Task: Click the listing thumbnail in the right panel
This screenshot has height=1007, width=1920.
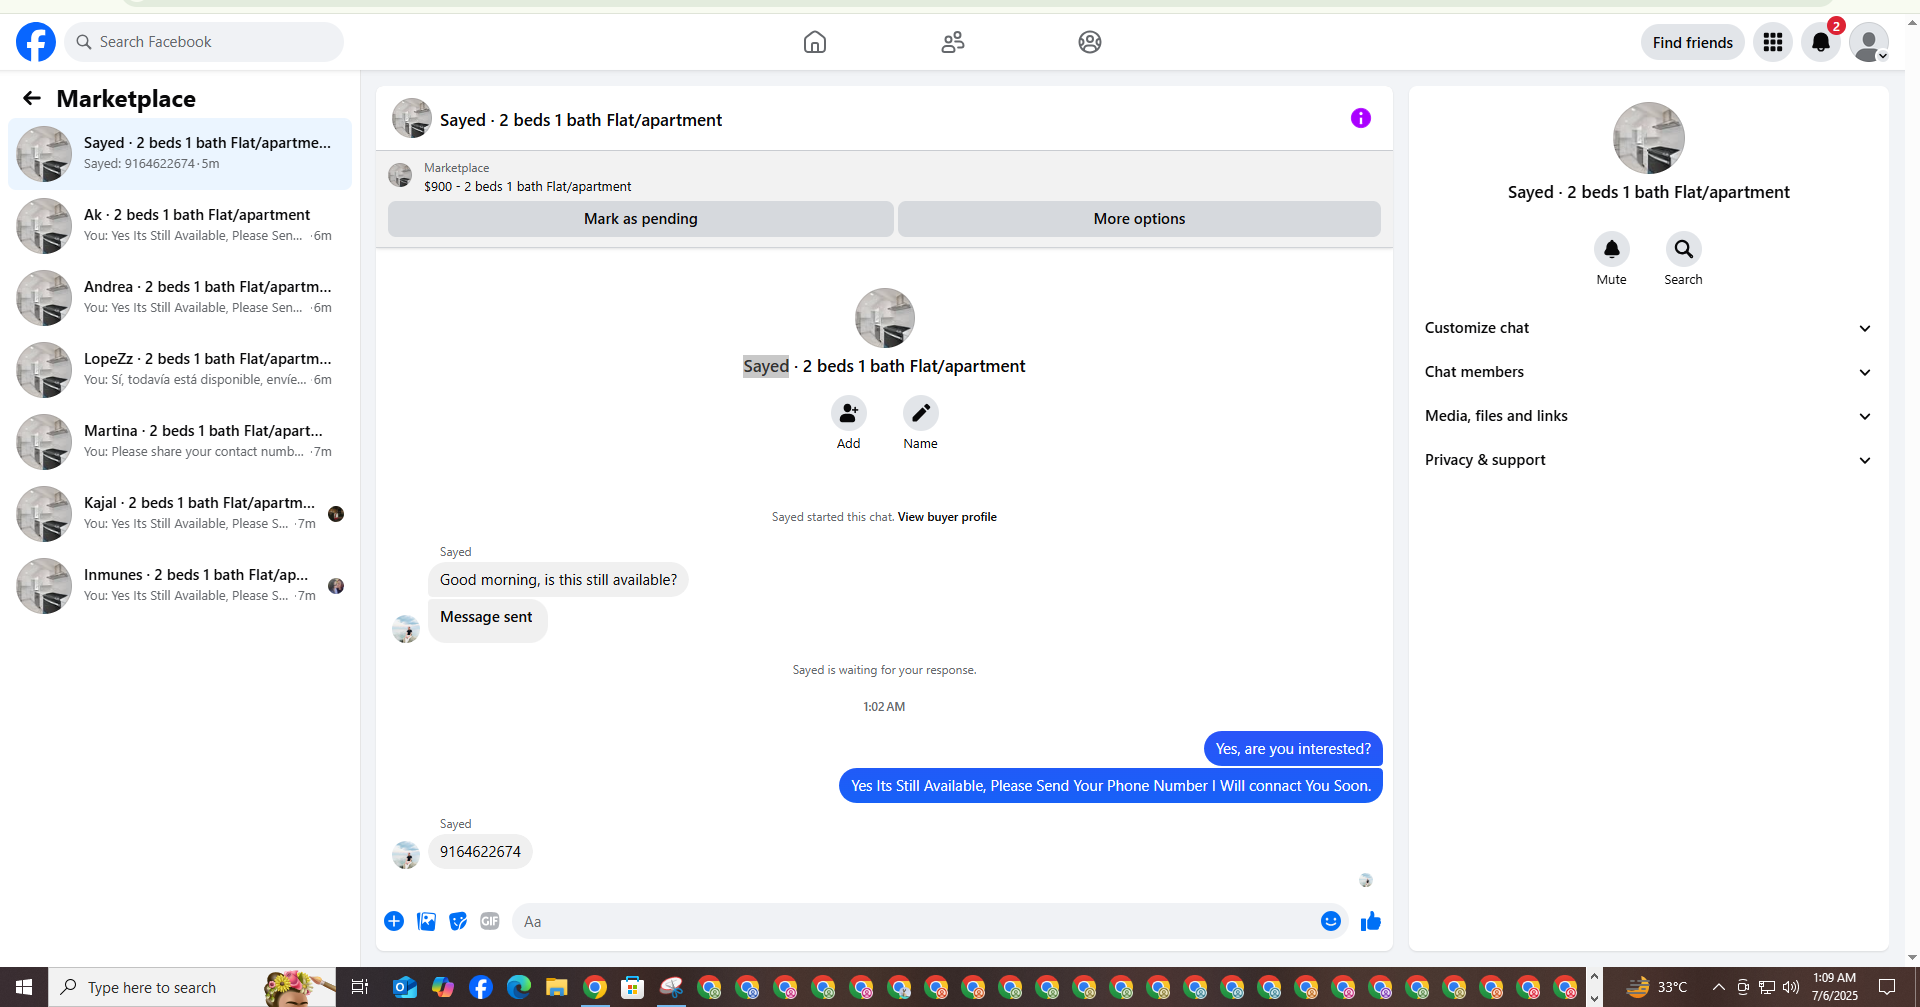Action: click(x=1649, y=138)
